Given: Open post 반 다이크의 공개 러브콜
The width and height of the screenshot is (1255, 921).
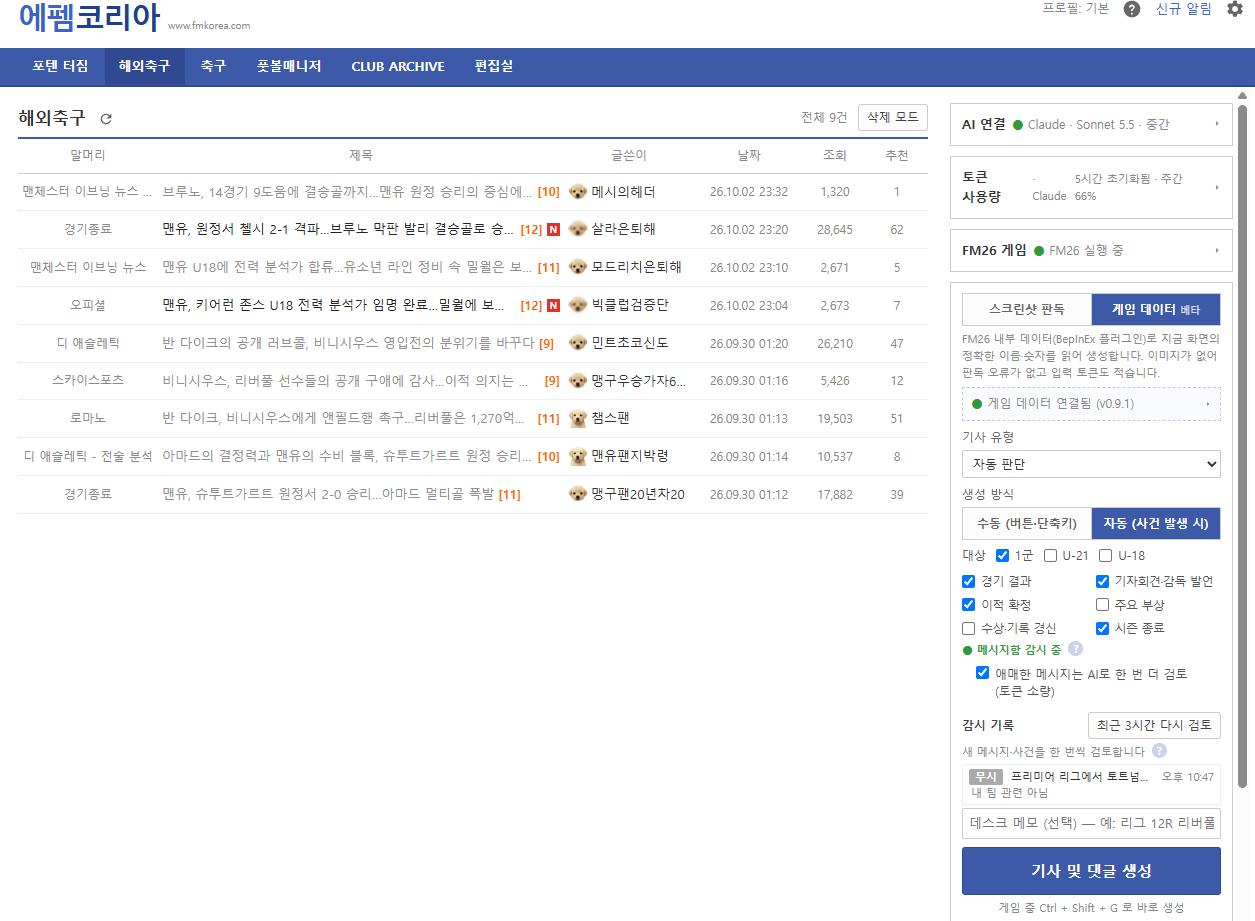Looking at the screenshot, I should pos(349,343).
